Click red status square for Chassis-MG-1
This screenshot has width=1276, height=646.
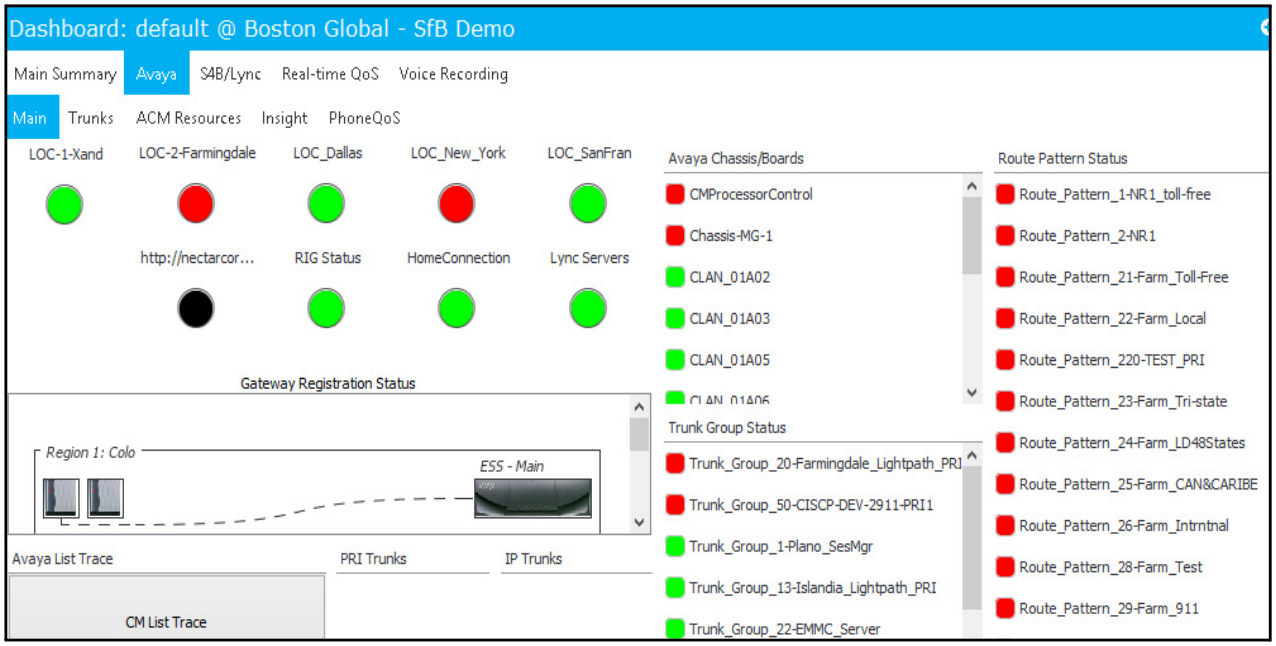[675, 236]
